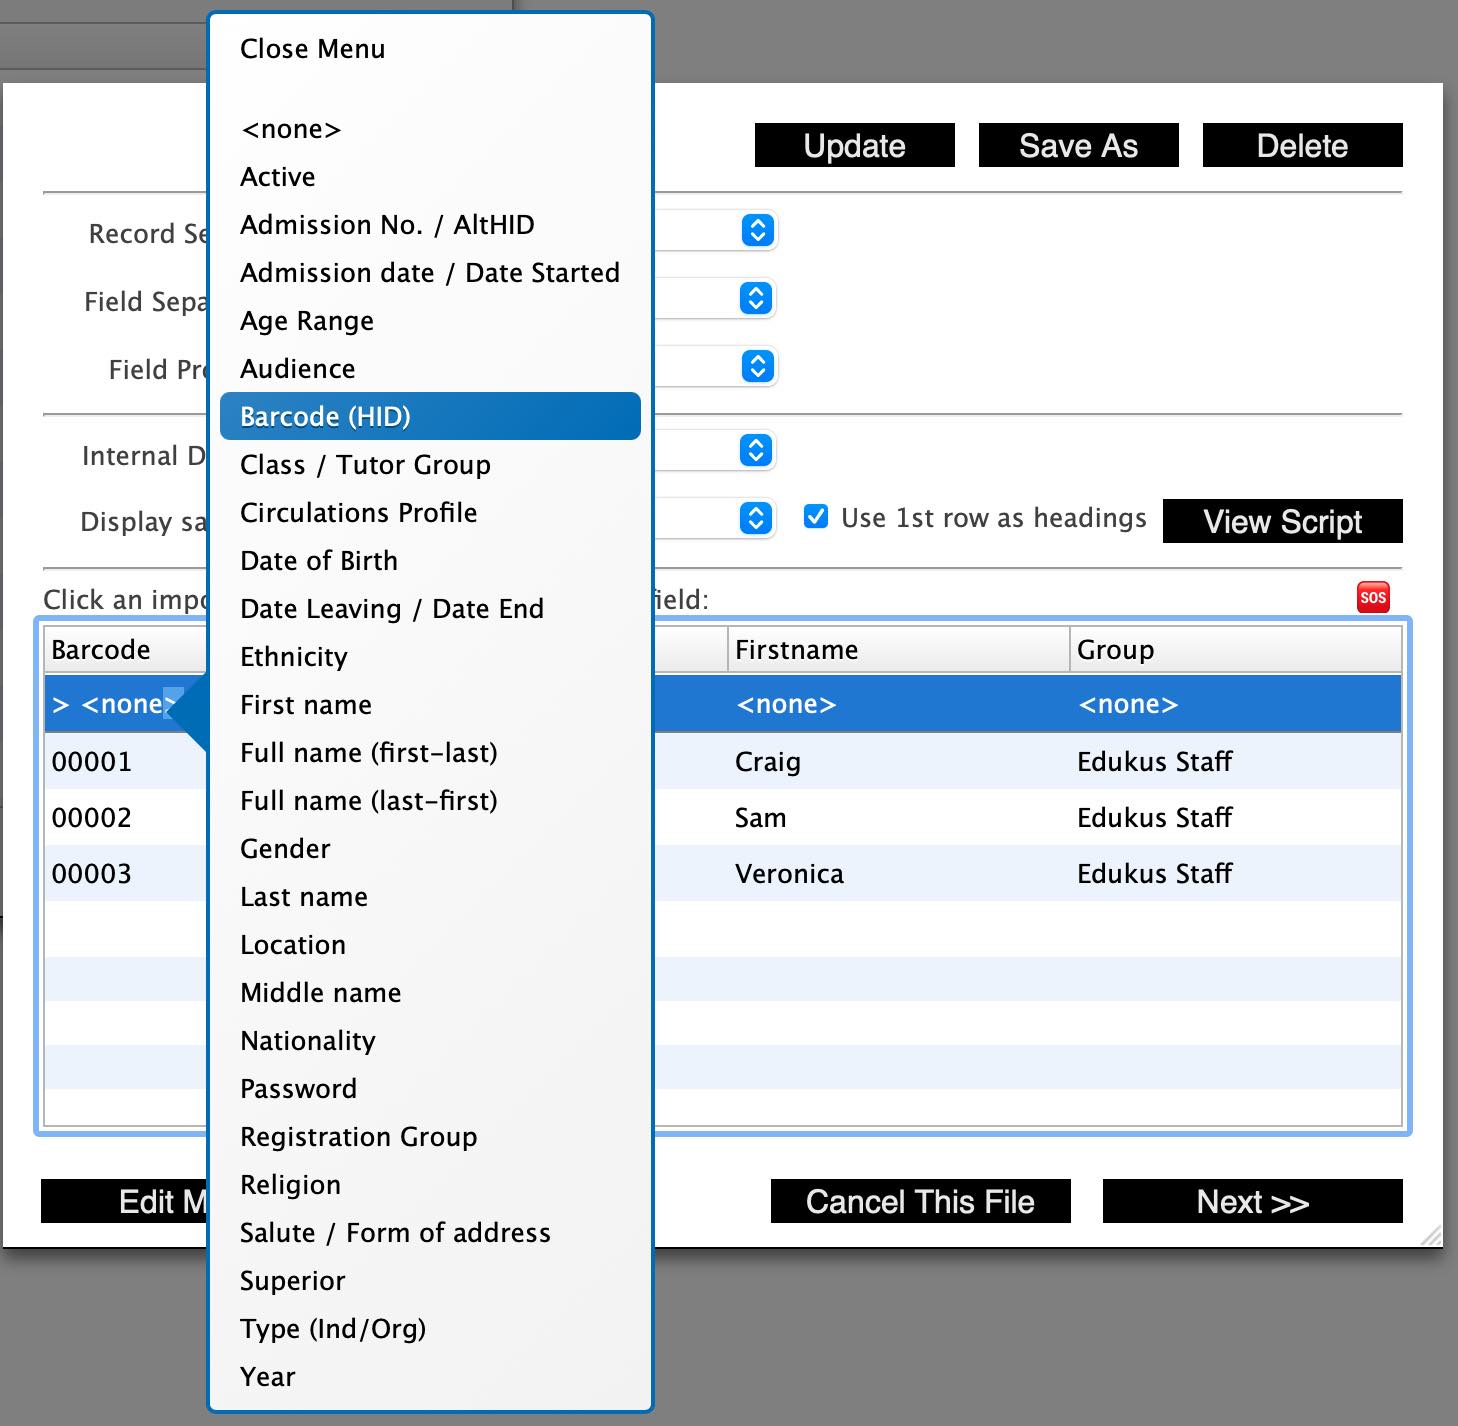Select Age Range menu entry
1458x1426 pixels.
click(x=430, y=321)
